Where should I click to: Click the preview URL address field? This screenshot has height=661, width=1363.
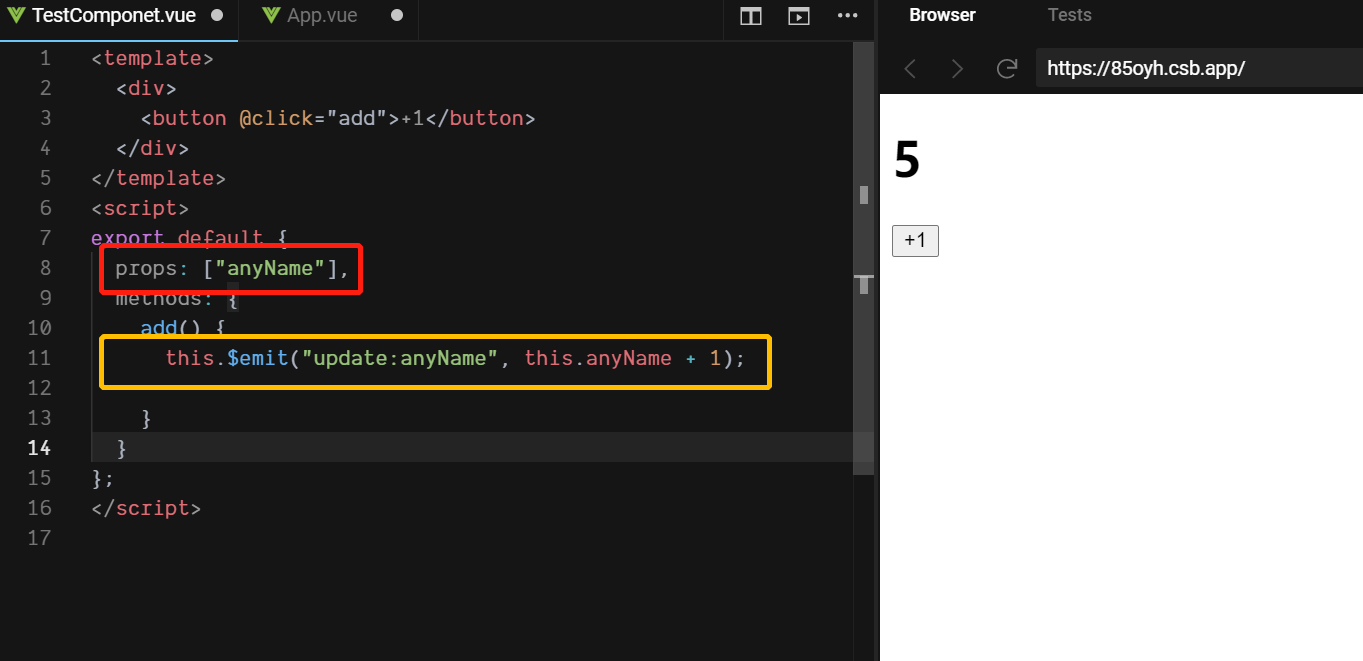click(x=1190, y=68)
